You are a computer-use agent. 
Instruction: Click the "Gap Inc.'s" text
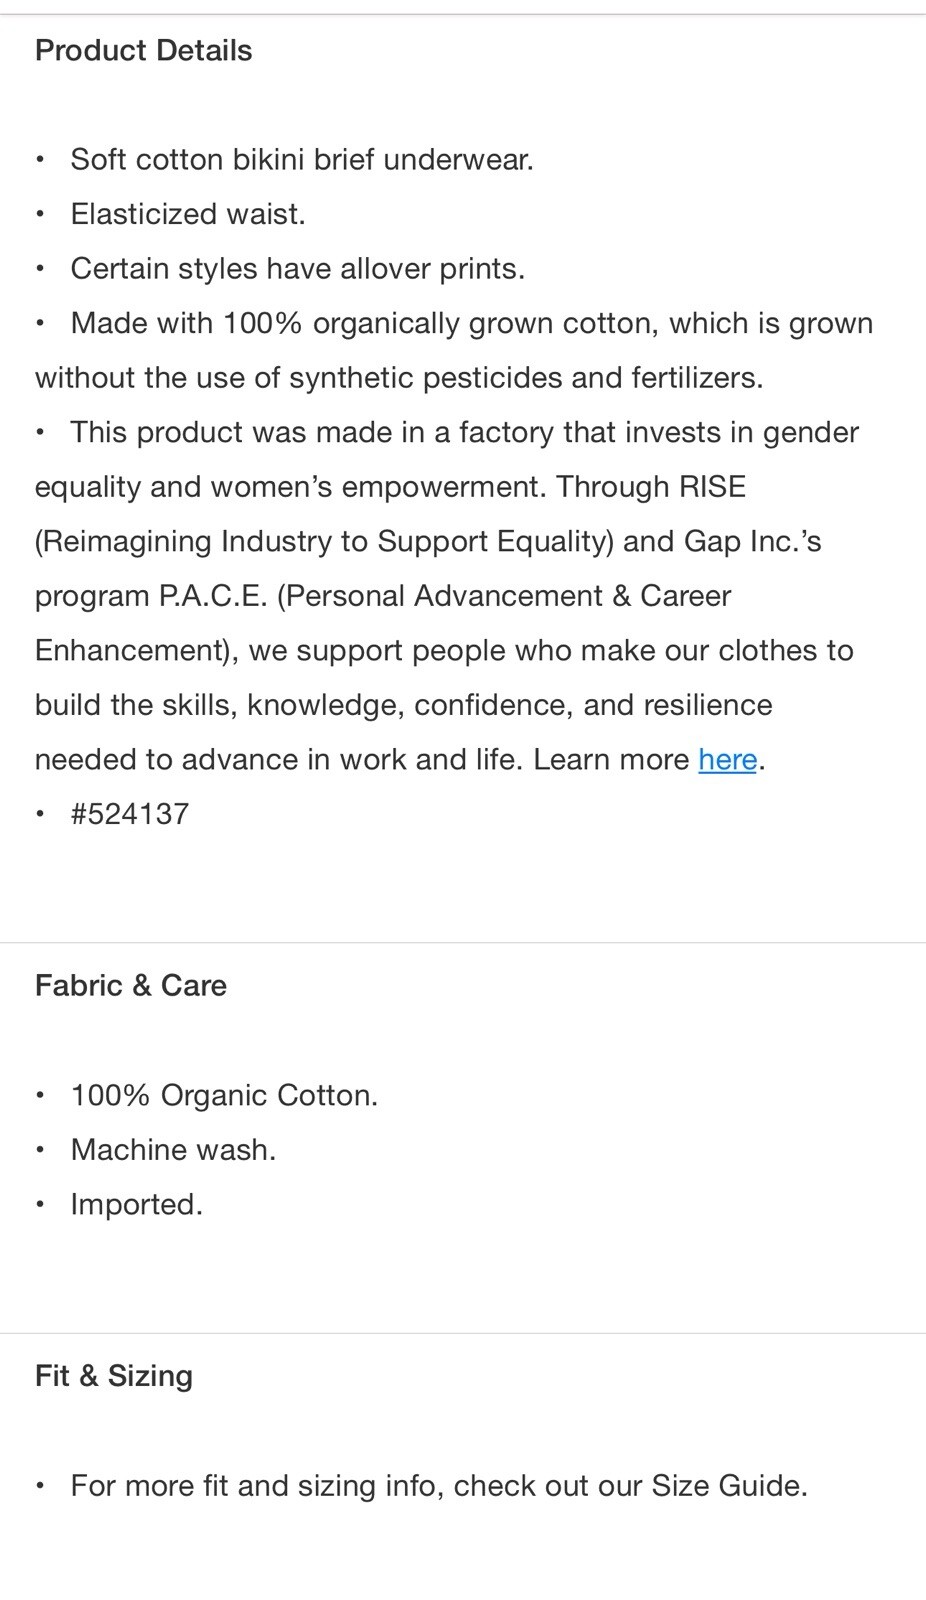coord(752,541)
